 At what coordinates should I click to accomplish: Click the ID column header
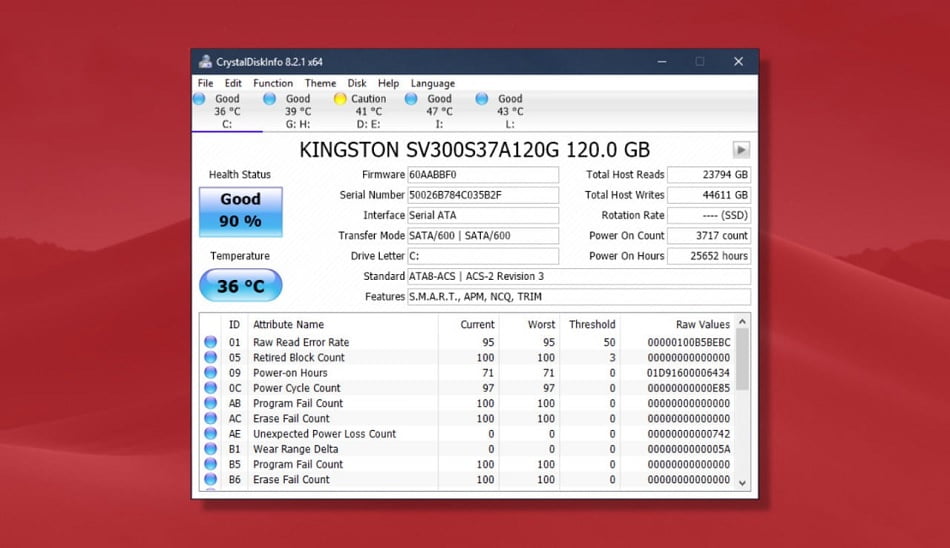point(234,324)
